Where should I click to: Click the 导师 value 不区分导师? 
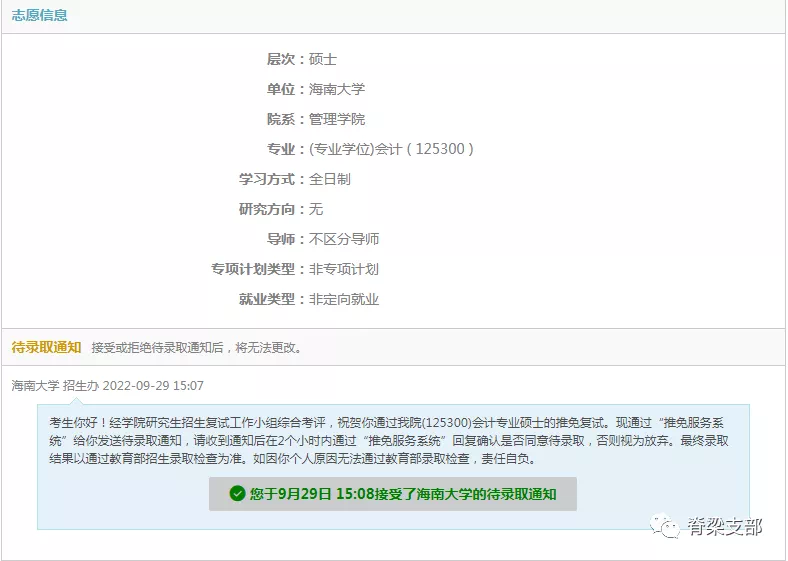pos(344,239)
